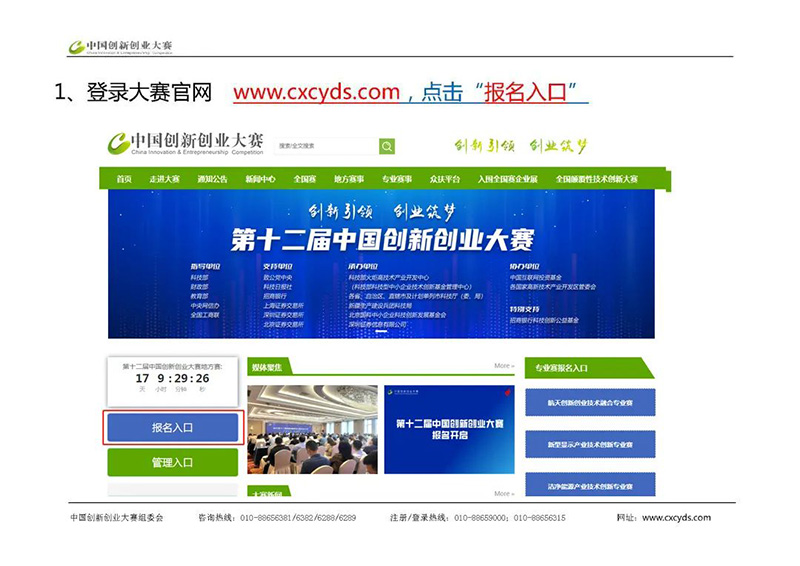Click the www.cxcyds.com link in the heading

316,92
